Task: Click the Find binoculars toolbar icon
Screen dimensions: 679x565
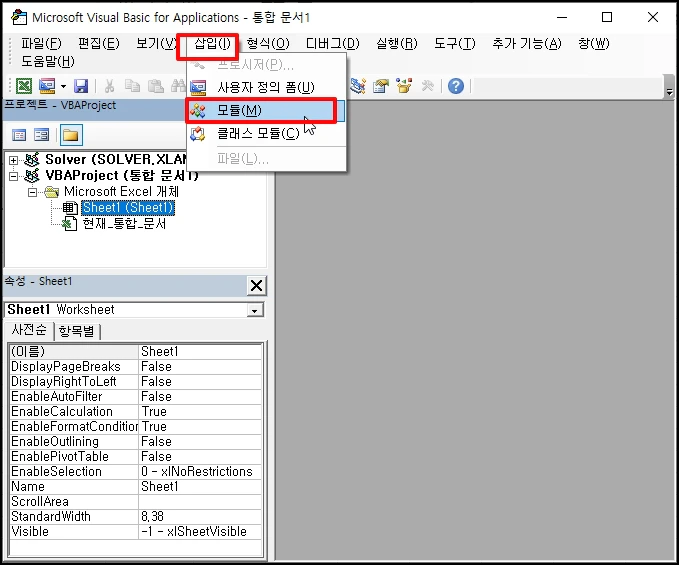Action: click(x=178, y=86)
